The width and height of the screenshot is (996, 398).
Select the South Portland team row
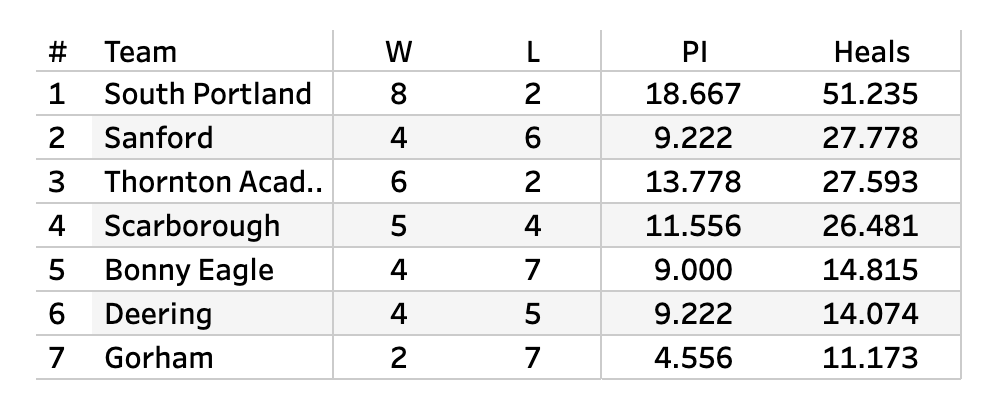pos(498,93)
